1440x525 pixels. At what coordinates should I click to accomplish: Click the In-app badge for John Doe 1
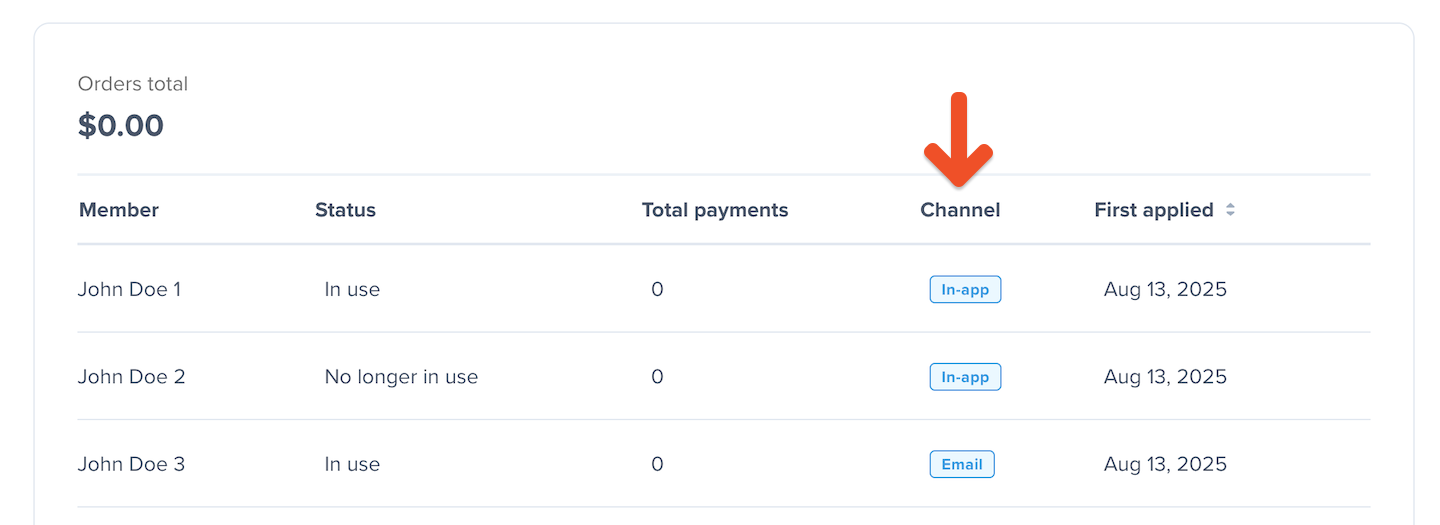click(x=965, y=290)
